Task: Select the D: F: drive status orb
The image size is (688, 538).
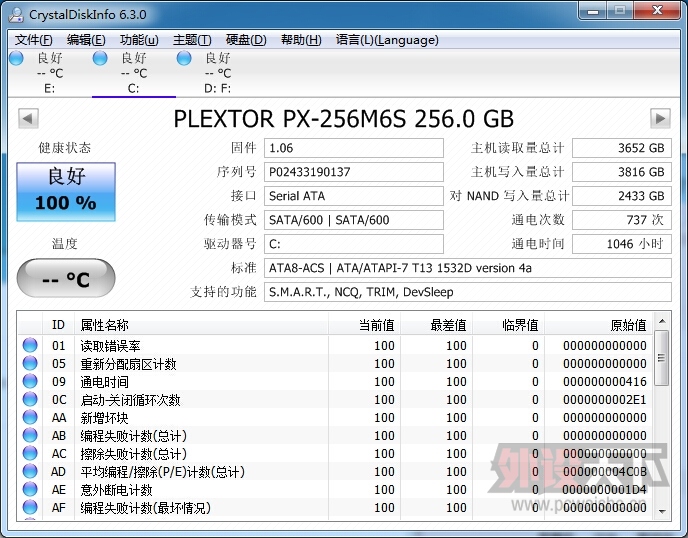Action: tap(184, 59)
